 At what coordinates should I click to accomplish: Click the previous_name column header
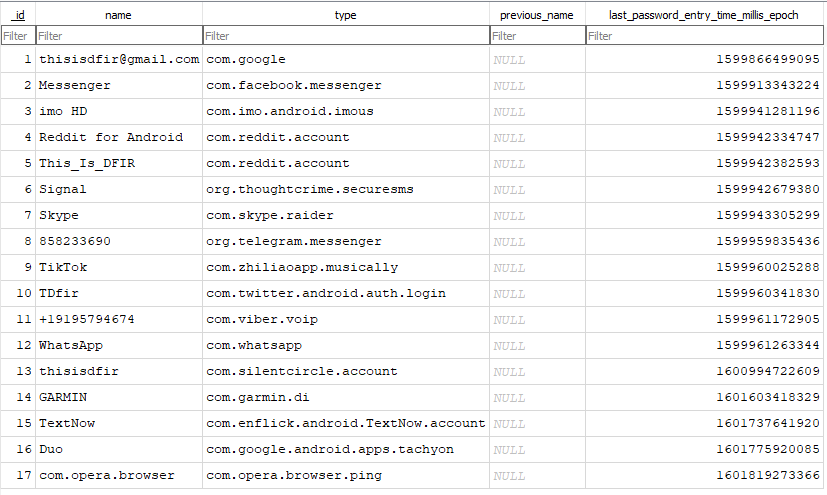[x=537, y=15]
